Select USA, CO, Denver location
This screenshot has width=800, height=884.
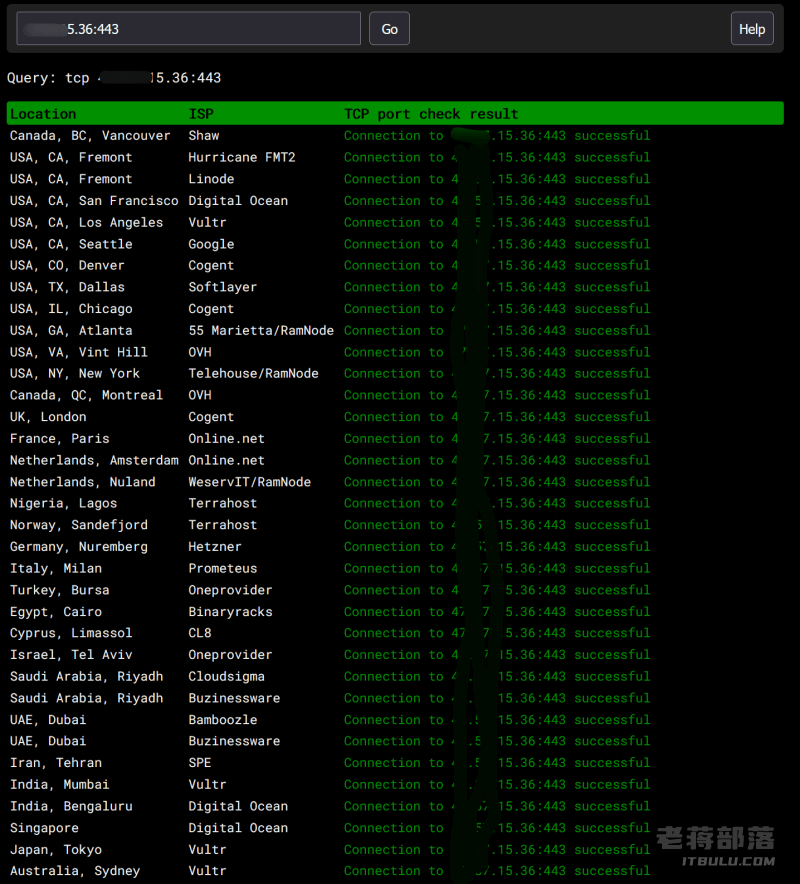tap(67, 266)
